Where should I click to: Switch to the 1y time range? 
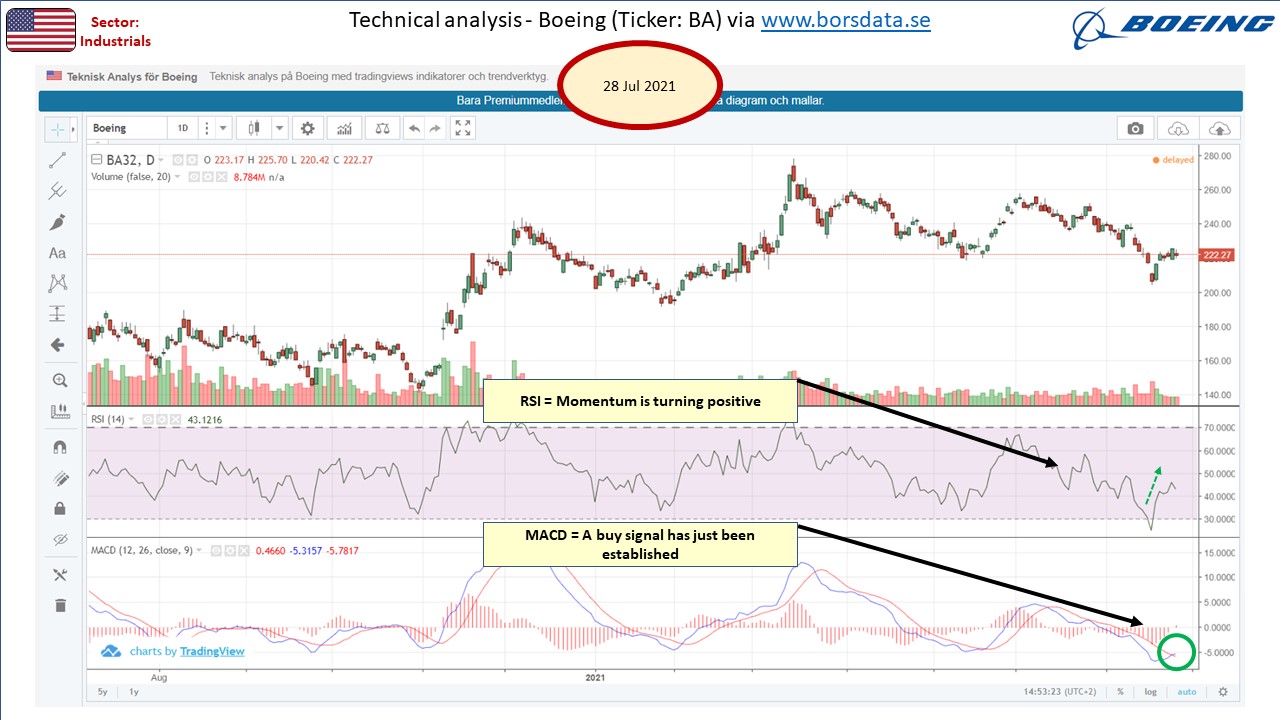point(134,691)
